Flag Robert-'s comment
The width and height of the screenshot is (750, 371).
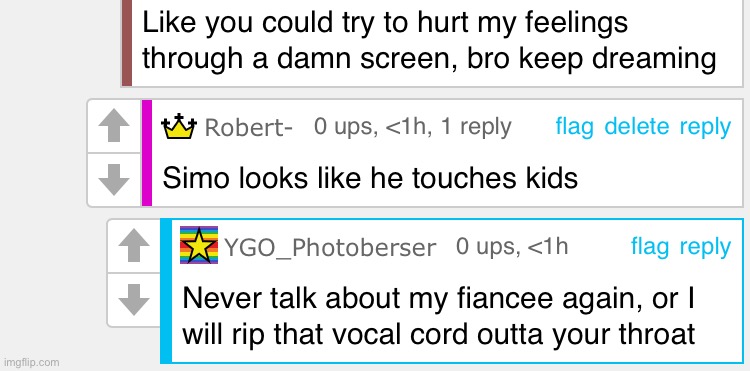pyautogui.click(x=574, y=127)
